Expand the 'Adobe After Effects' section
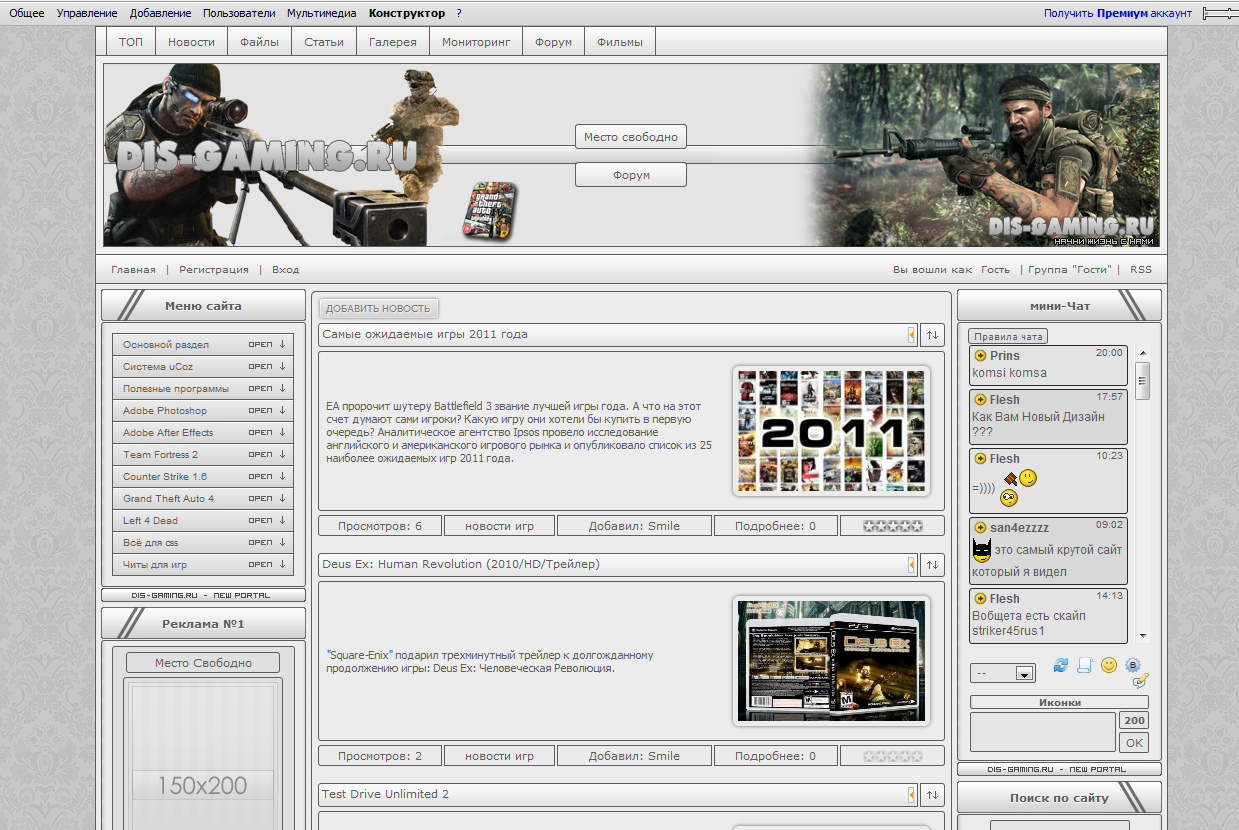The width and height of the screenshot is (1239, 830). coord(203,433)
